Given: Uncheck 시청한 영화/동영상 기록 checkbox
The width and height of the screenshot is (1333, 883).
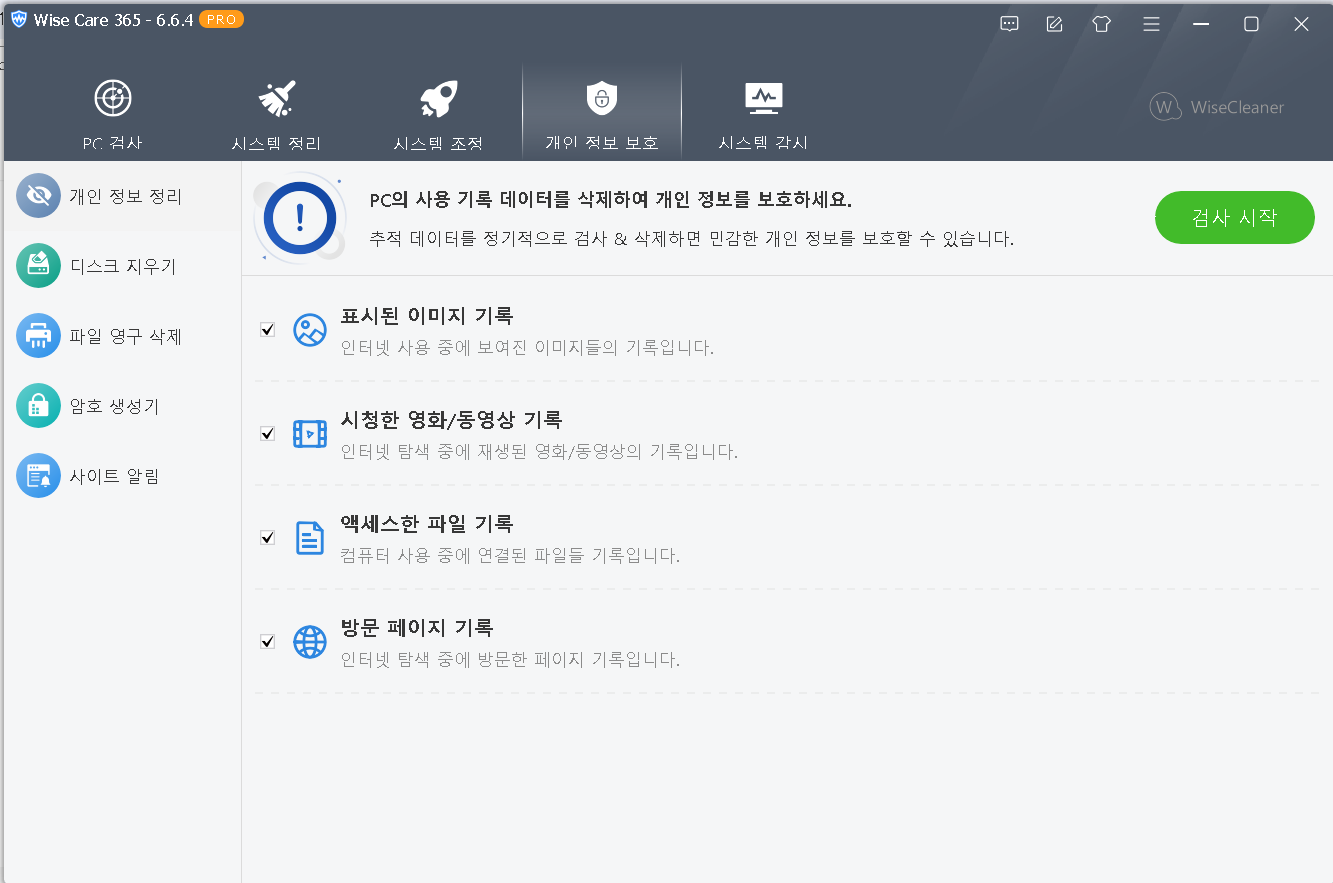Looking at the screenshot, I should [x=267, y=434].
